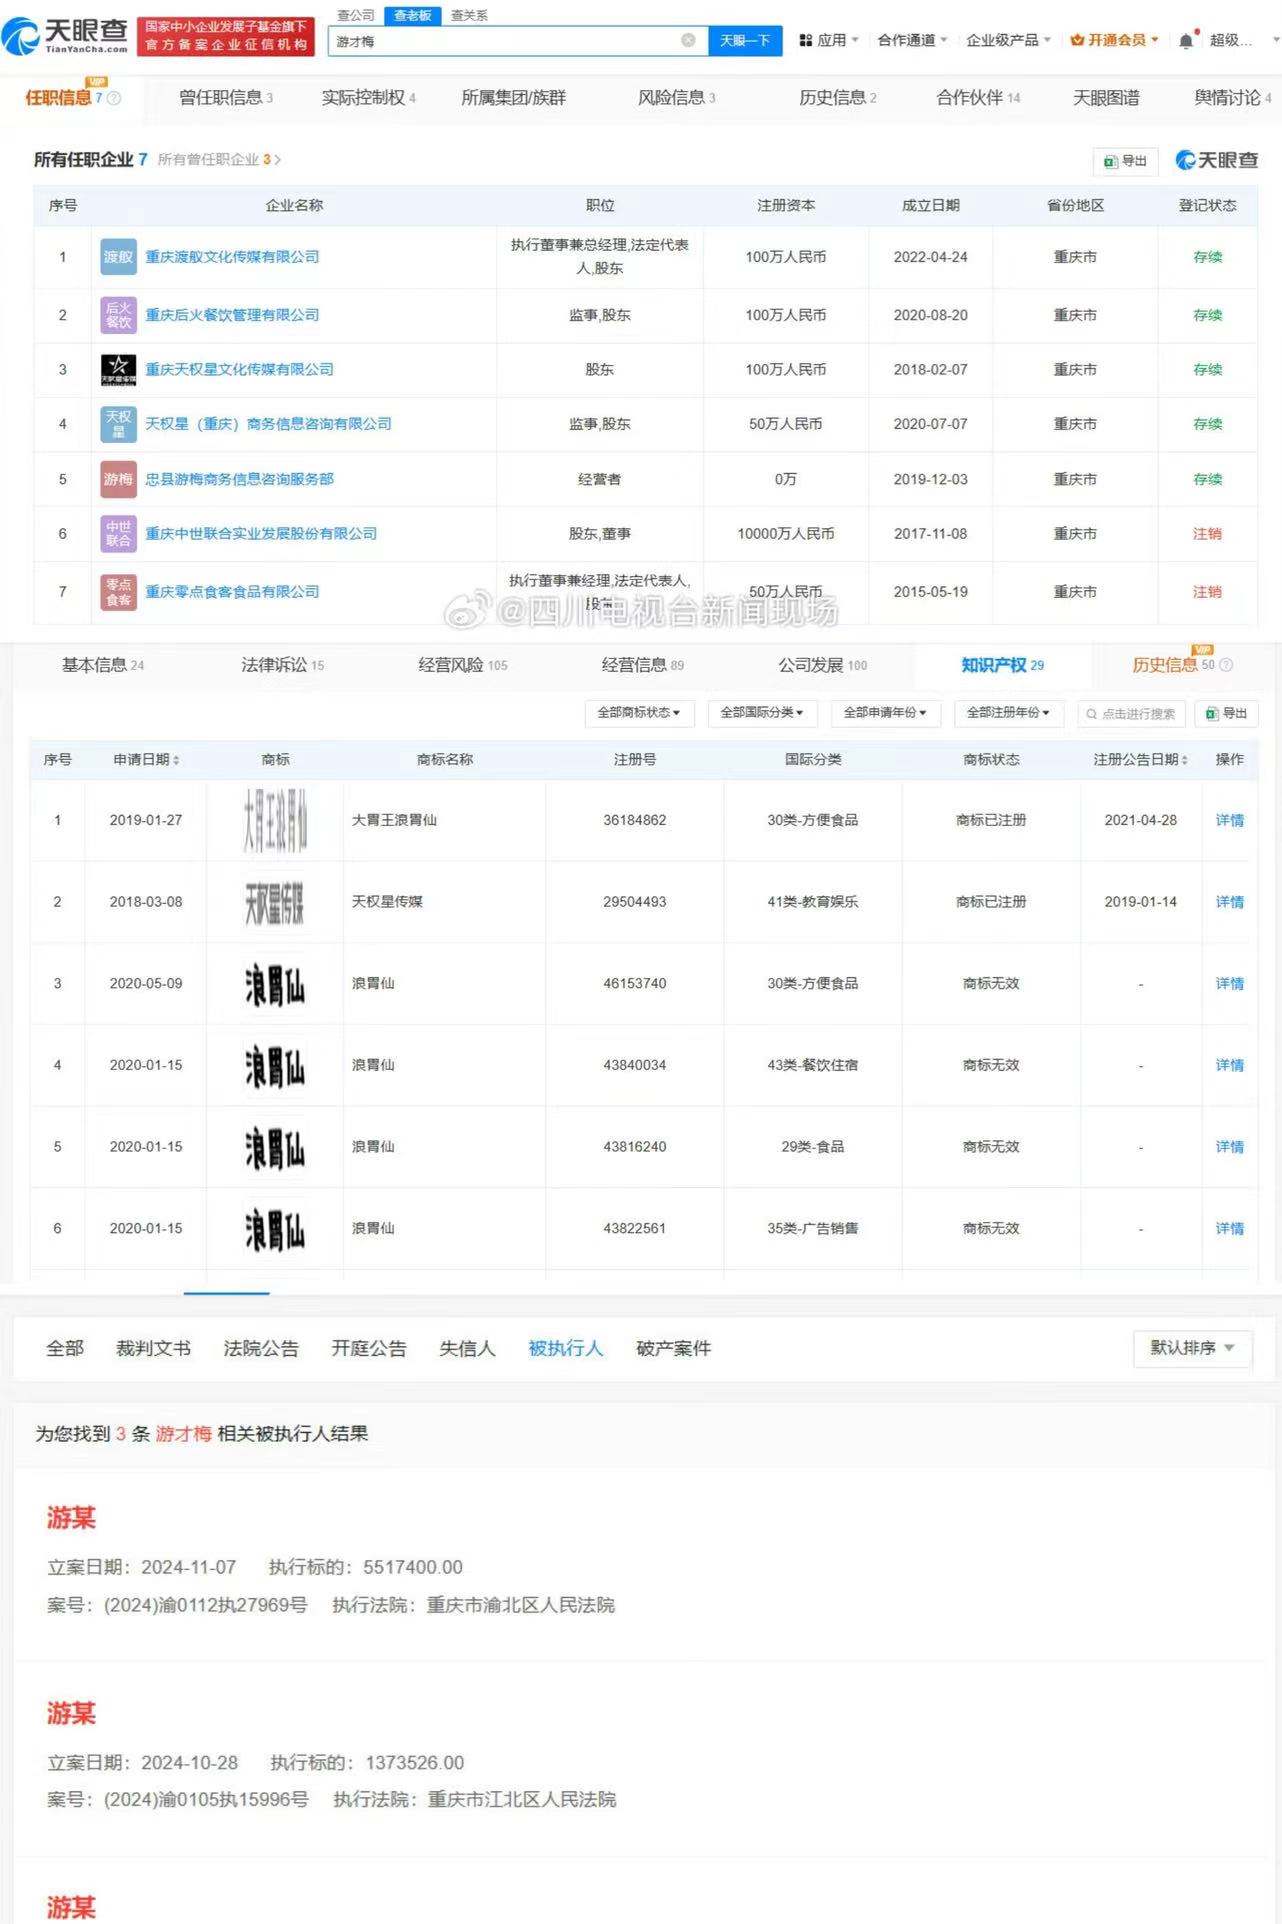Expand the 企业级产品 dropdown menu
The height and width of the screenshot is (1924, 1282).
pyautogui.click(x=1047, y=40)
